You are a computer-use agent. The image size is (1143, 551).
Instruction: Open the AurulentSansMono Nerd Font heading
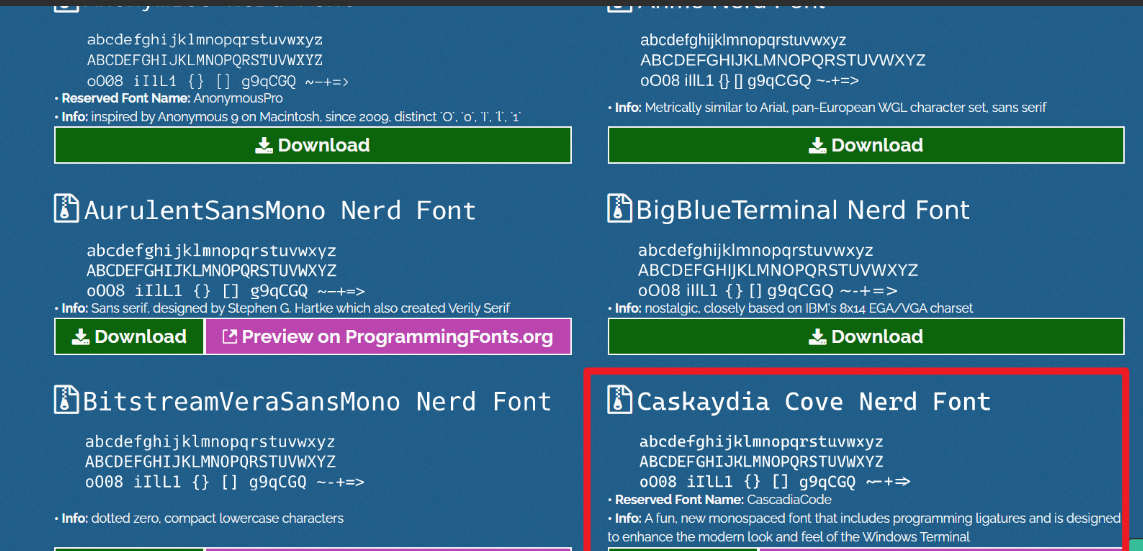point(280,211)
